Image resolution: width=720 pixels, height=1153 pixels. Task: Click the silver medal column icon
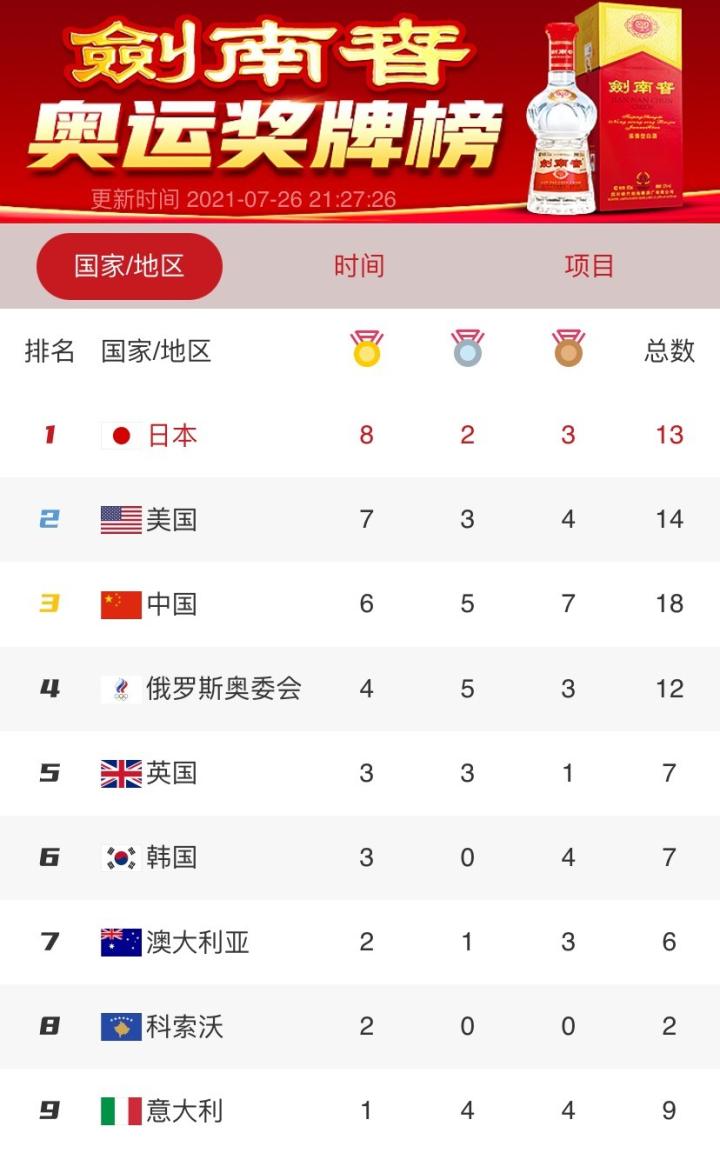coord(467,349)
